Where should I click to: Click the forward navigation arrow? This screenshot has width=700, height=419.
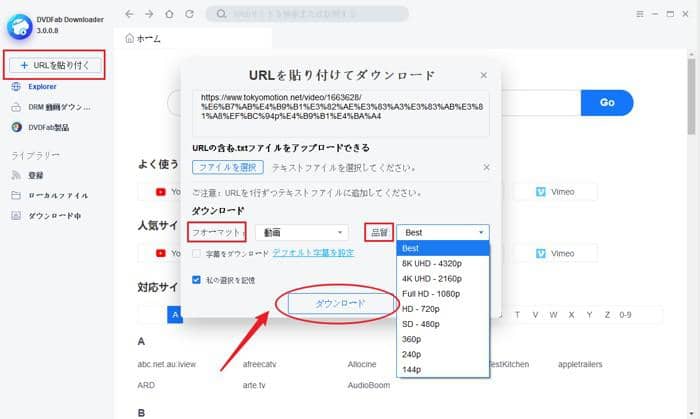[148, 15]
